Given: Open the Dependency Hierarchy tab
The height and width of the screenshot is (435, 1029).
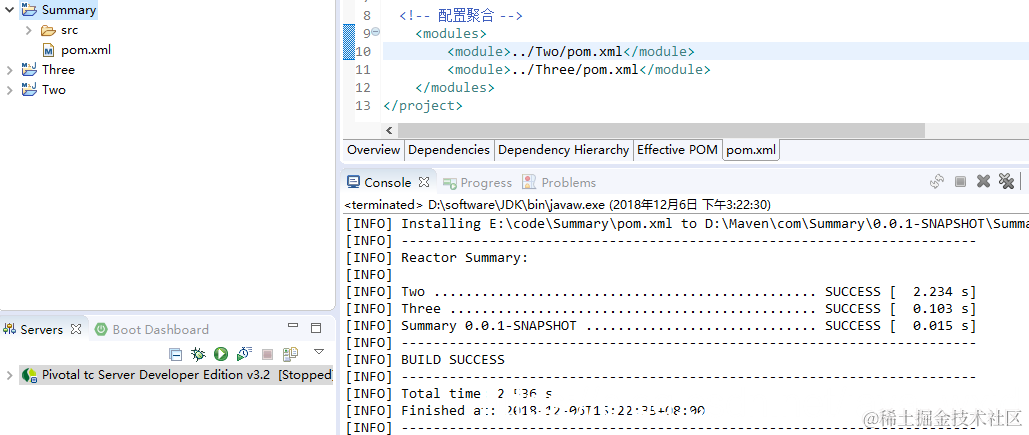Looking at the screenshot, I should tap(563, 150).
